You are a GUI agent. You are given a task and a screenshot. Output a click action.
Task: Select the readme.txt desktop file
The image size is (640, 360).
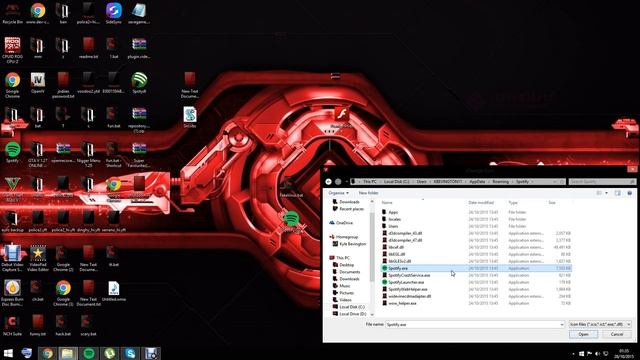(88, 48)
